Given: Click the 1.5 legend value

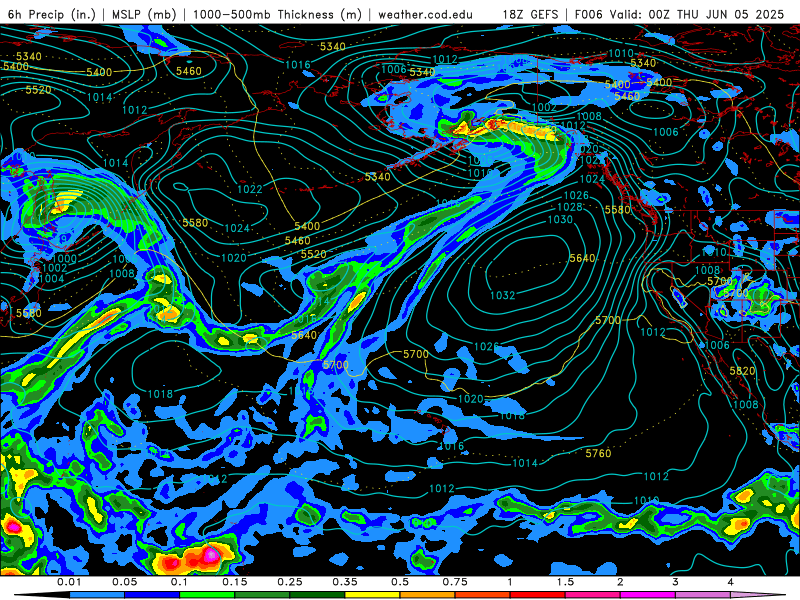Looking at the screenshot, I should [565, 582].
